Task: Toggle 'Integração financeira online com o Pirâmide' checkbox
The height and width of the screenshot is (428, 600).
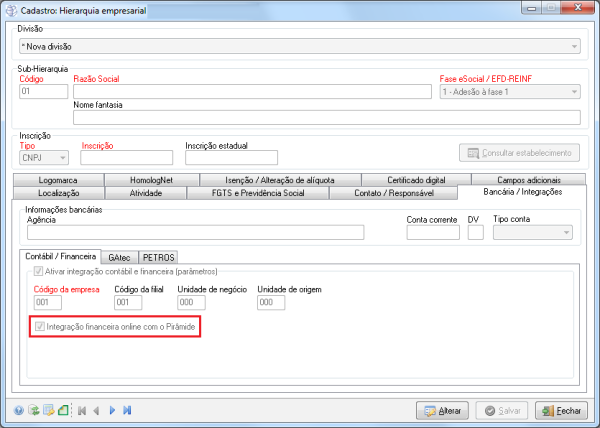Action: pos(40,327)
